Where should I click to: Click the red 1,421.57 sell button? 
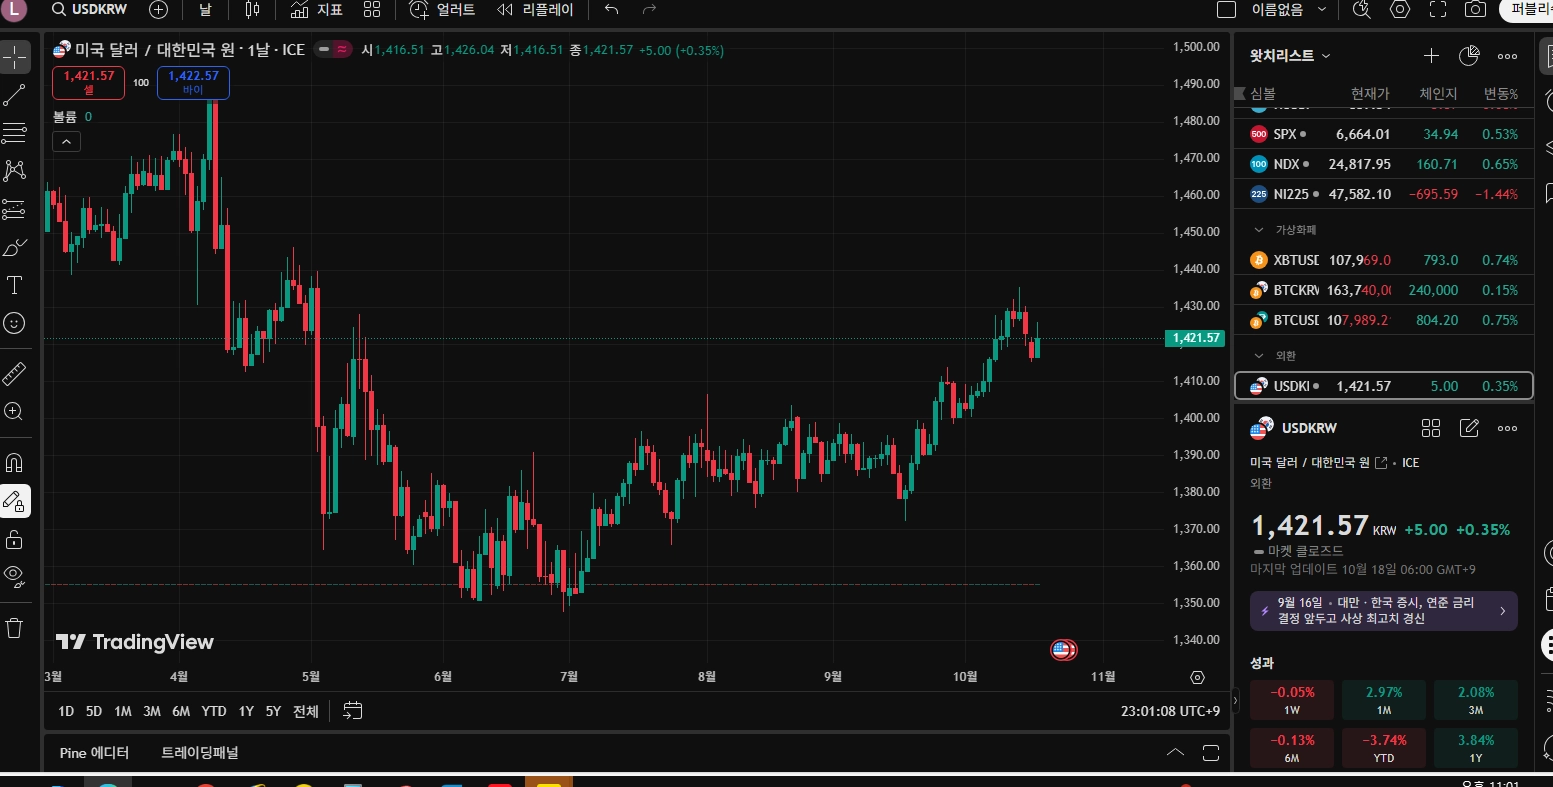[x=89, y=82]
